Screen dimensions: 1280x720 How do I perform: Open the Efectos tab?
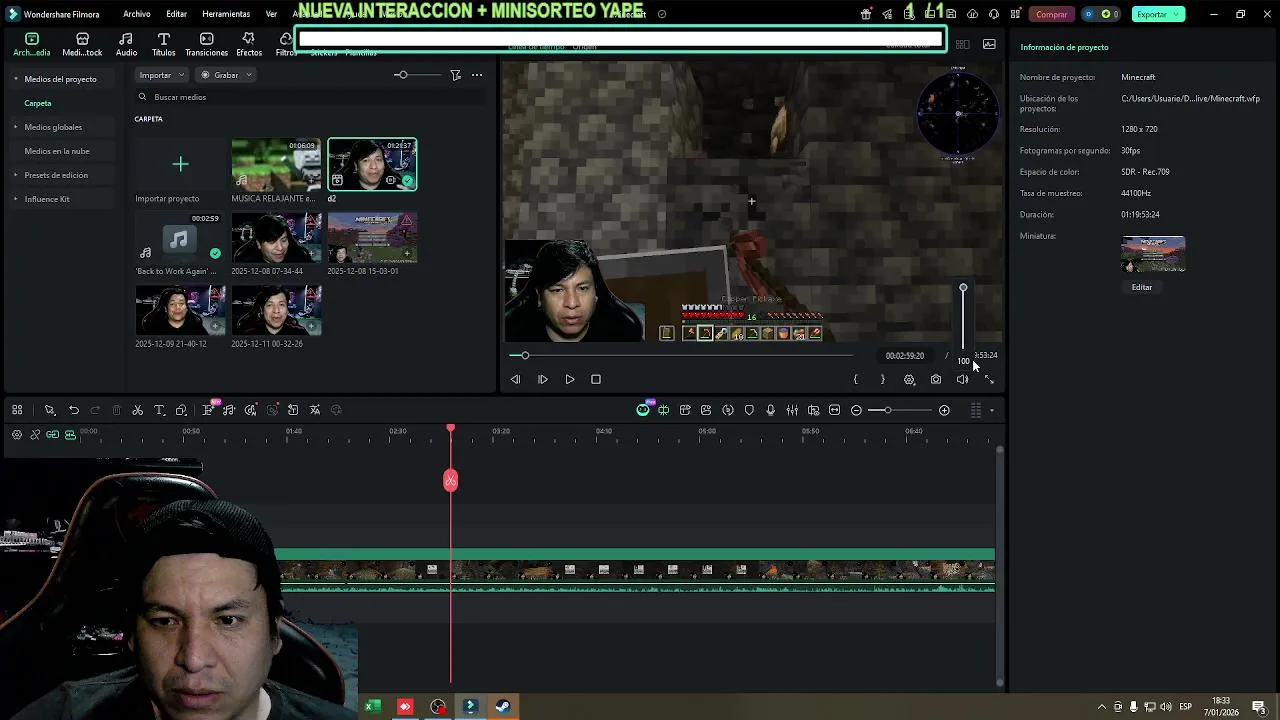[x=249, y=44]
